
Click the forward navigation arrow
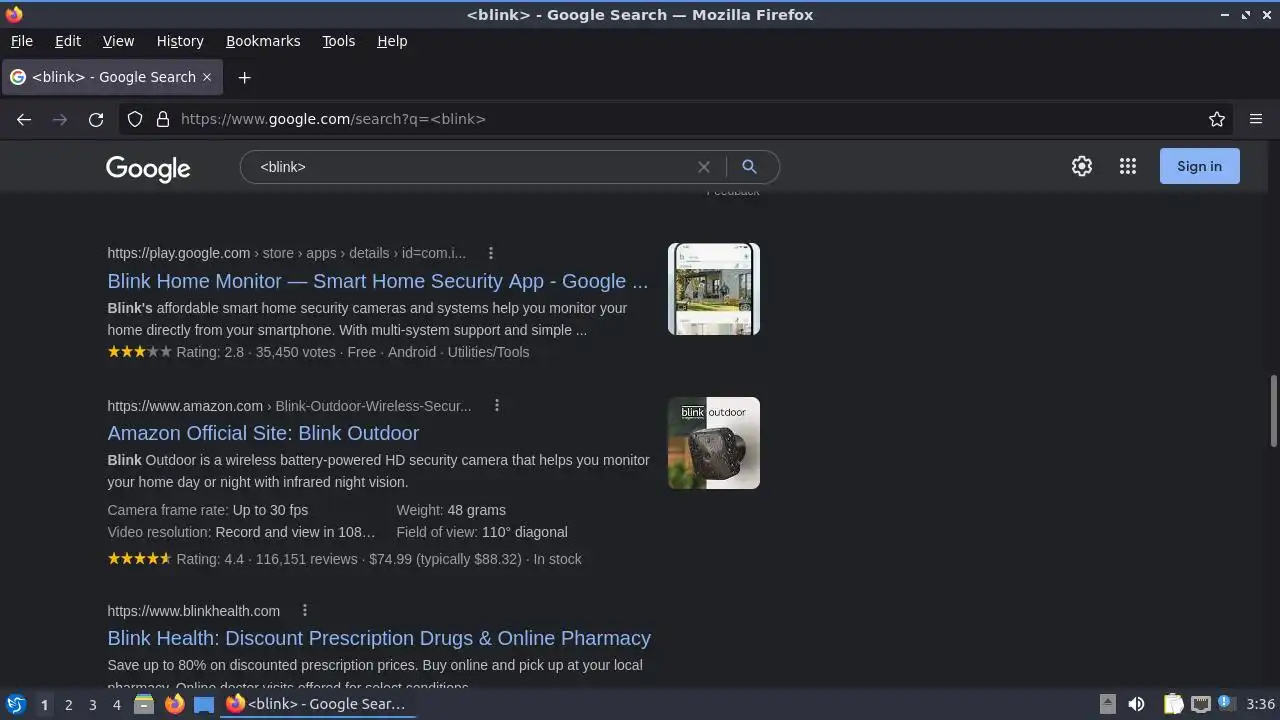pos(60,119)
